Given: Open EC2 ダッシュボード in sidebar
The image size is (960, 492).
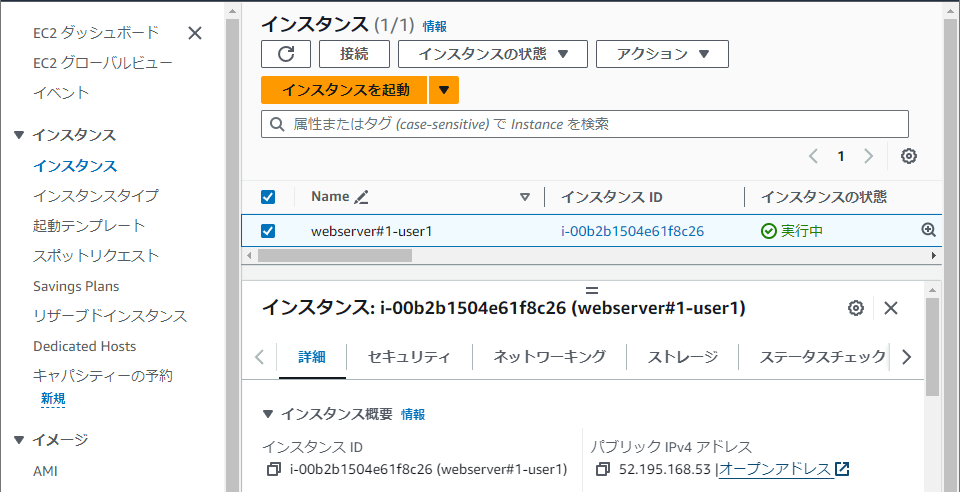Looking at the screenshot, I should (x=96, y=32).
